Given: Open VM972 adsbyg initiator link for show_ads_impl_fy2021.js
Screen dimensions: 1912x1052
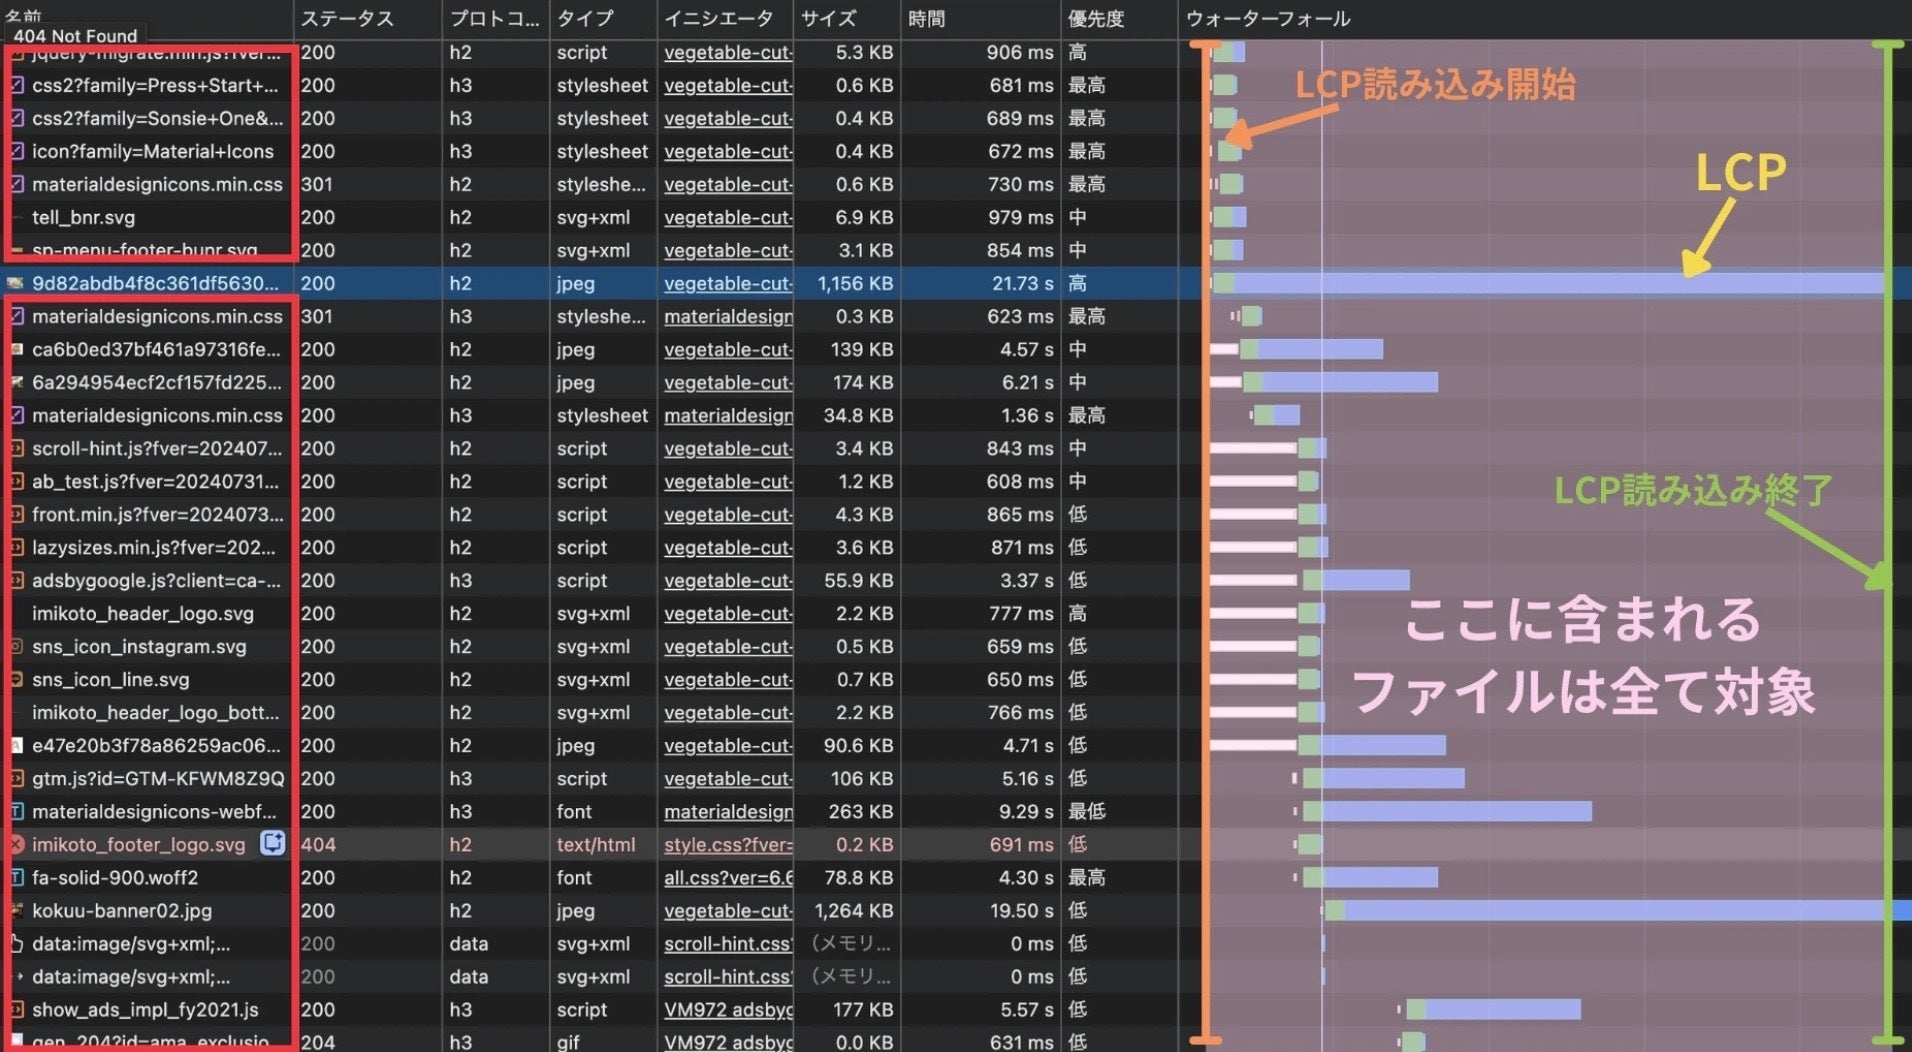Looking at the screenshot, I should click(x=728, y=1010).
